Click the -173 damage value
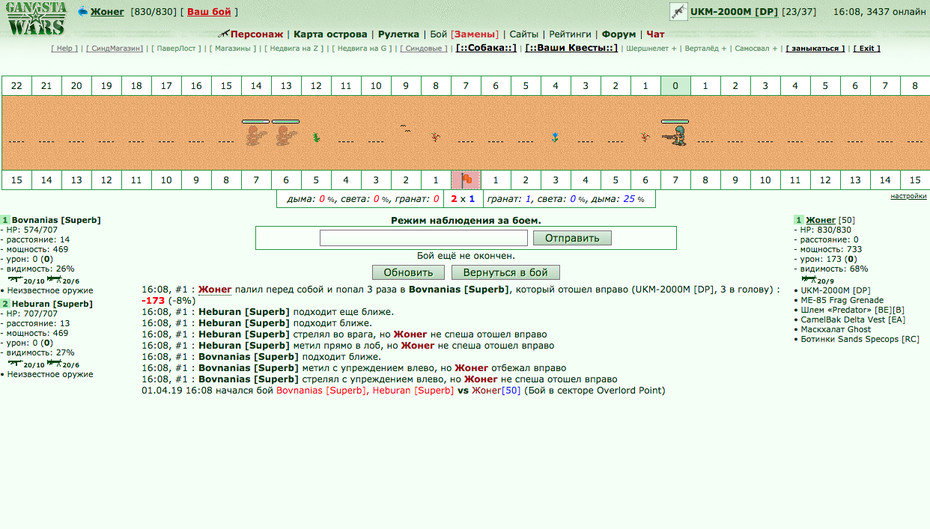 [153, 300]
